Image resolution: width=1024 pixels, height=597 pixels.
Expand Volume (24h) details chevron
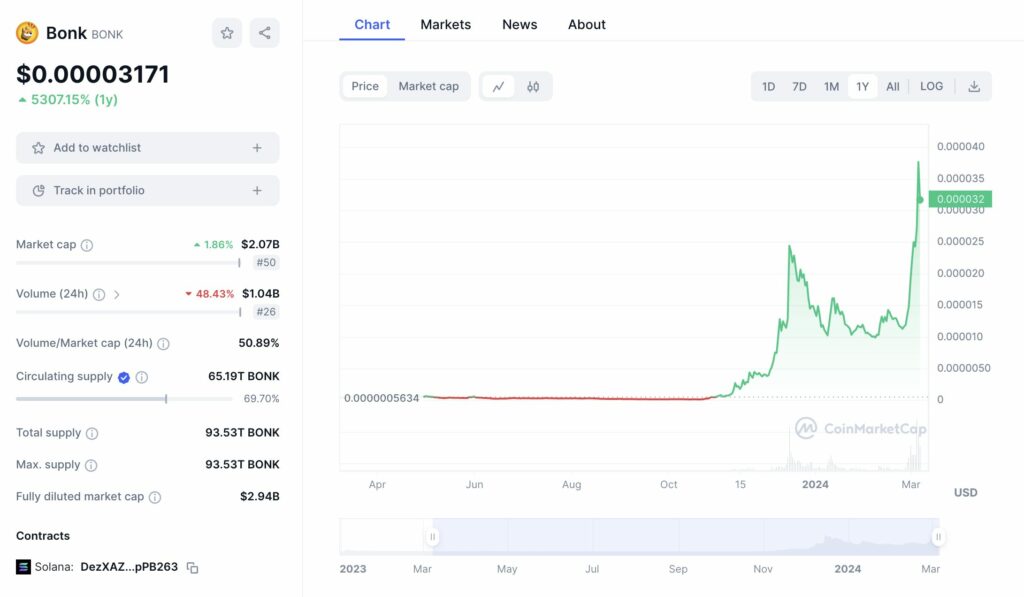coord(117,294)
